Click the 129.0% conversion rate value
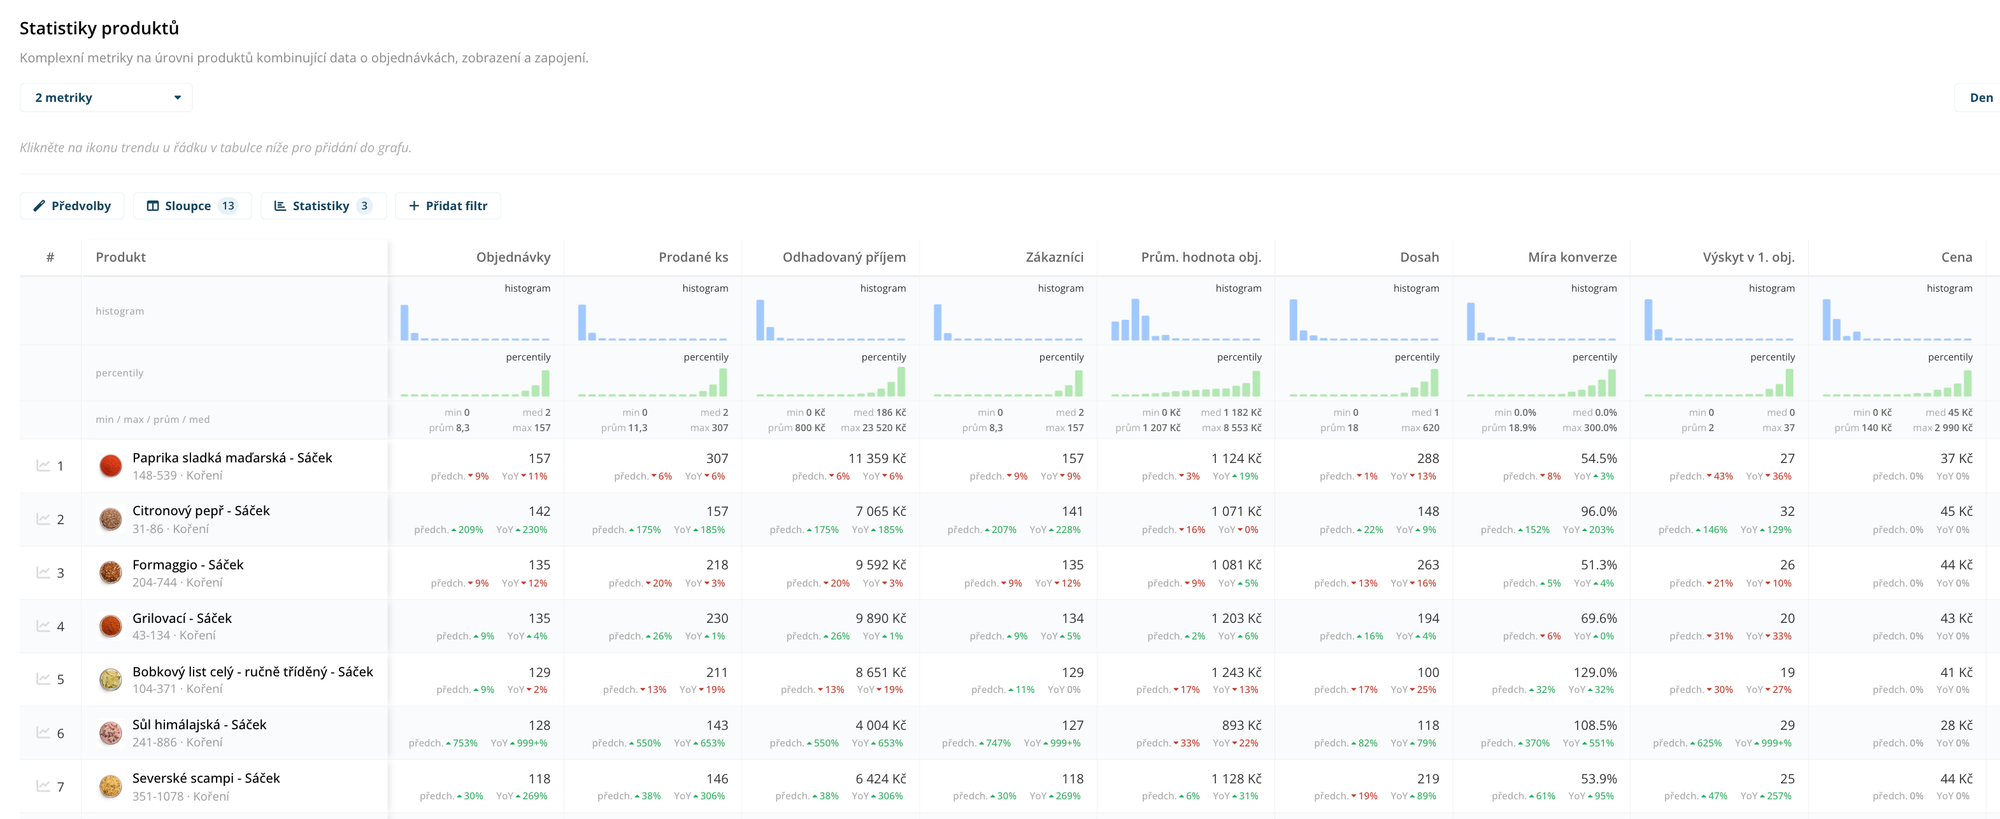The width and height of the screenshot is (2000, 819). pyautogui.click(x=1595, y=672)
